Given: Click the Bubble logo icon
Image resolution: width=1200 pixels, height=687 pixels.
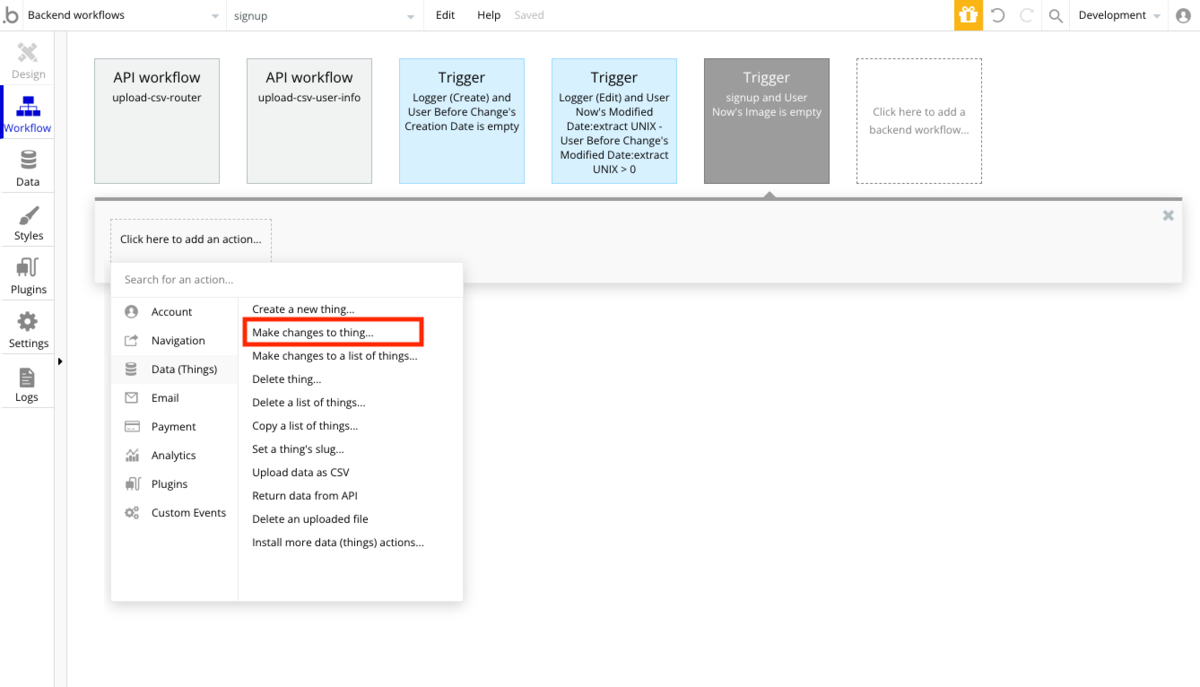Looking at the screenshot, I should pos(11,15).
